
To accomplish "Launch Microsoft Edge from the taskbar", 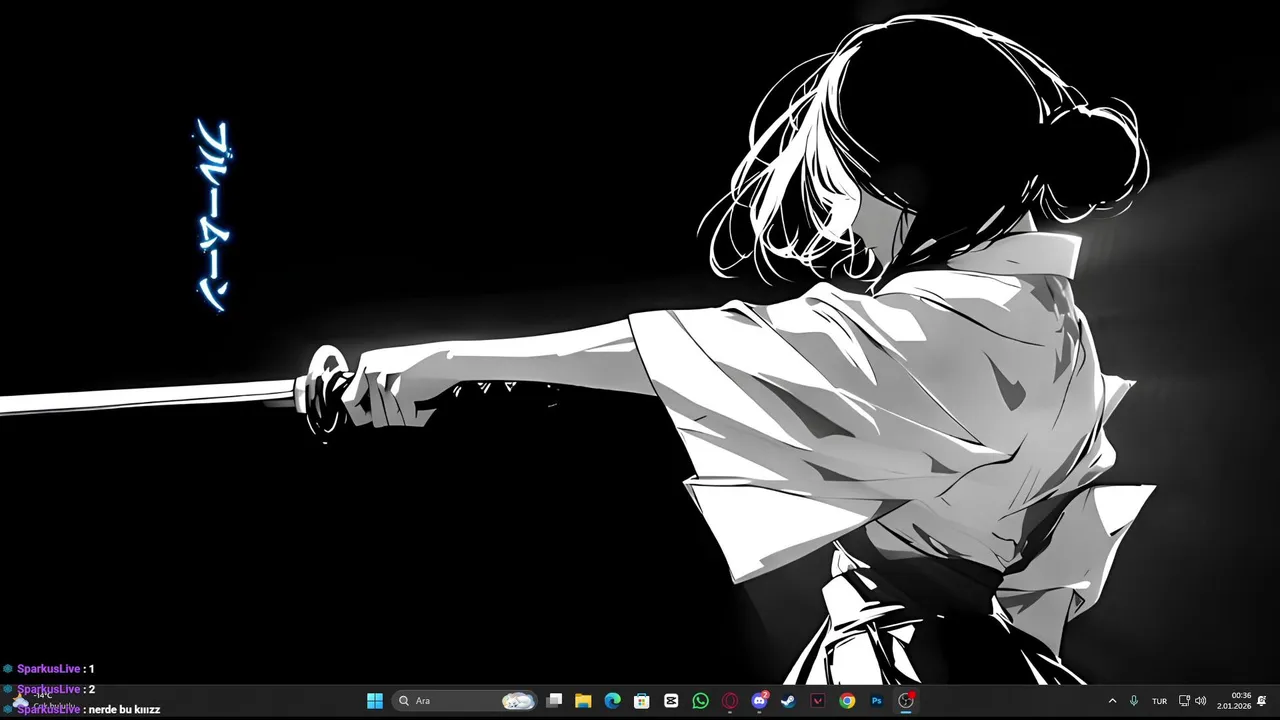I will pyautogui.click(x=612, y=701).
